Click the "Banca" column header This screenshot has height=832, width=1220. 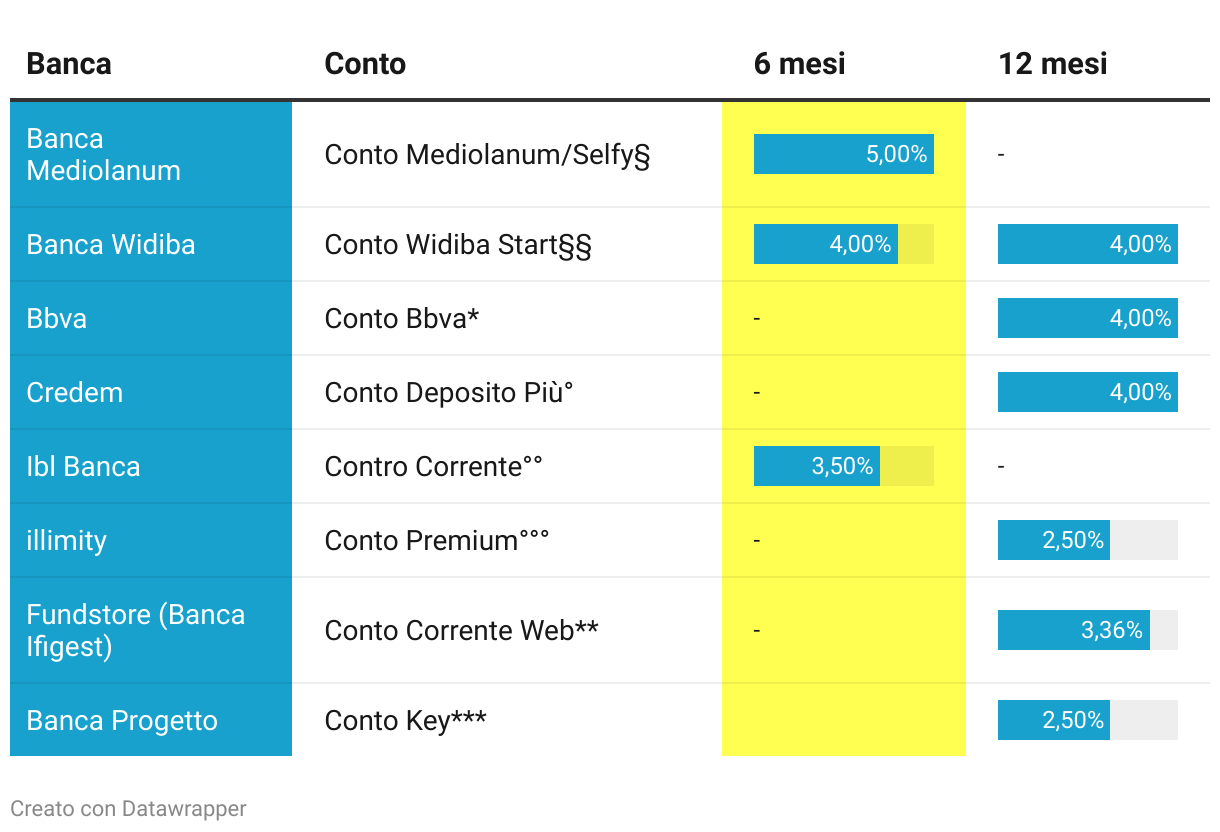pyautogui.click(x=68, y=64)
